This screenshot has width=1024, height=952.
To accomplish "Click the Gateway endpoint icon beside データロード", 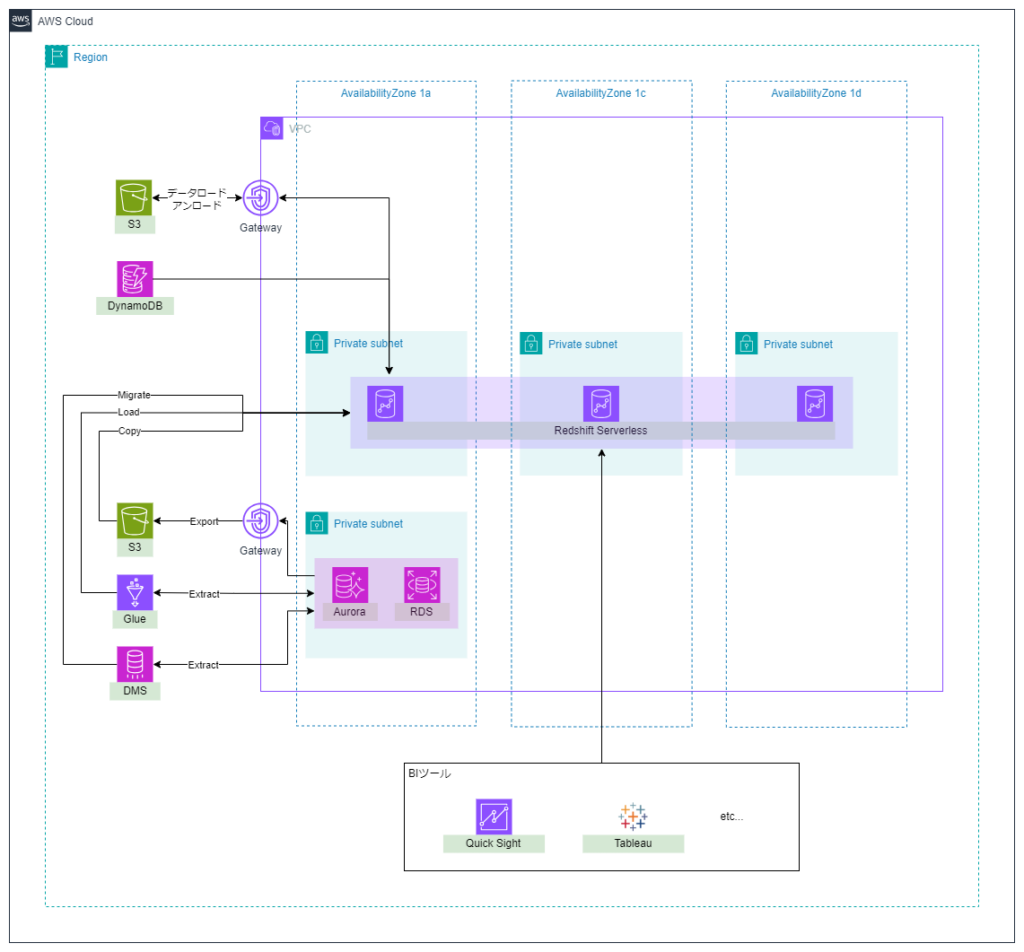I will coord(261,197).
